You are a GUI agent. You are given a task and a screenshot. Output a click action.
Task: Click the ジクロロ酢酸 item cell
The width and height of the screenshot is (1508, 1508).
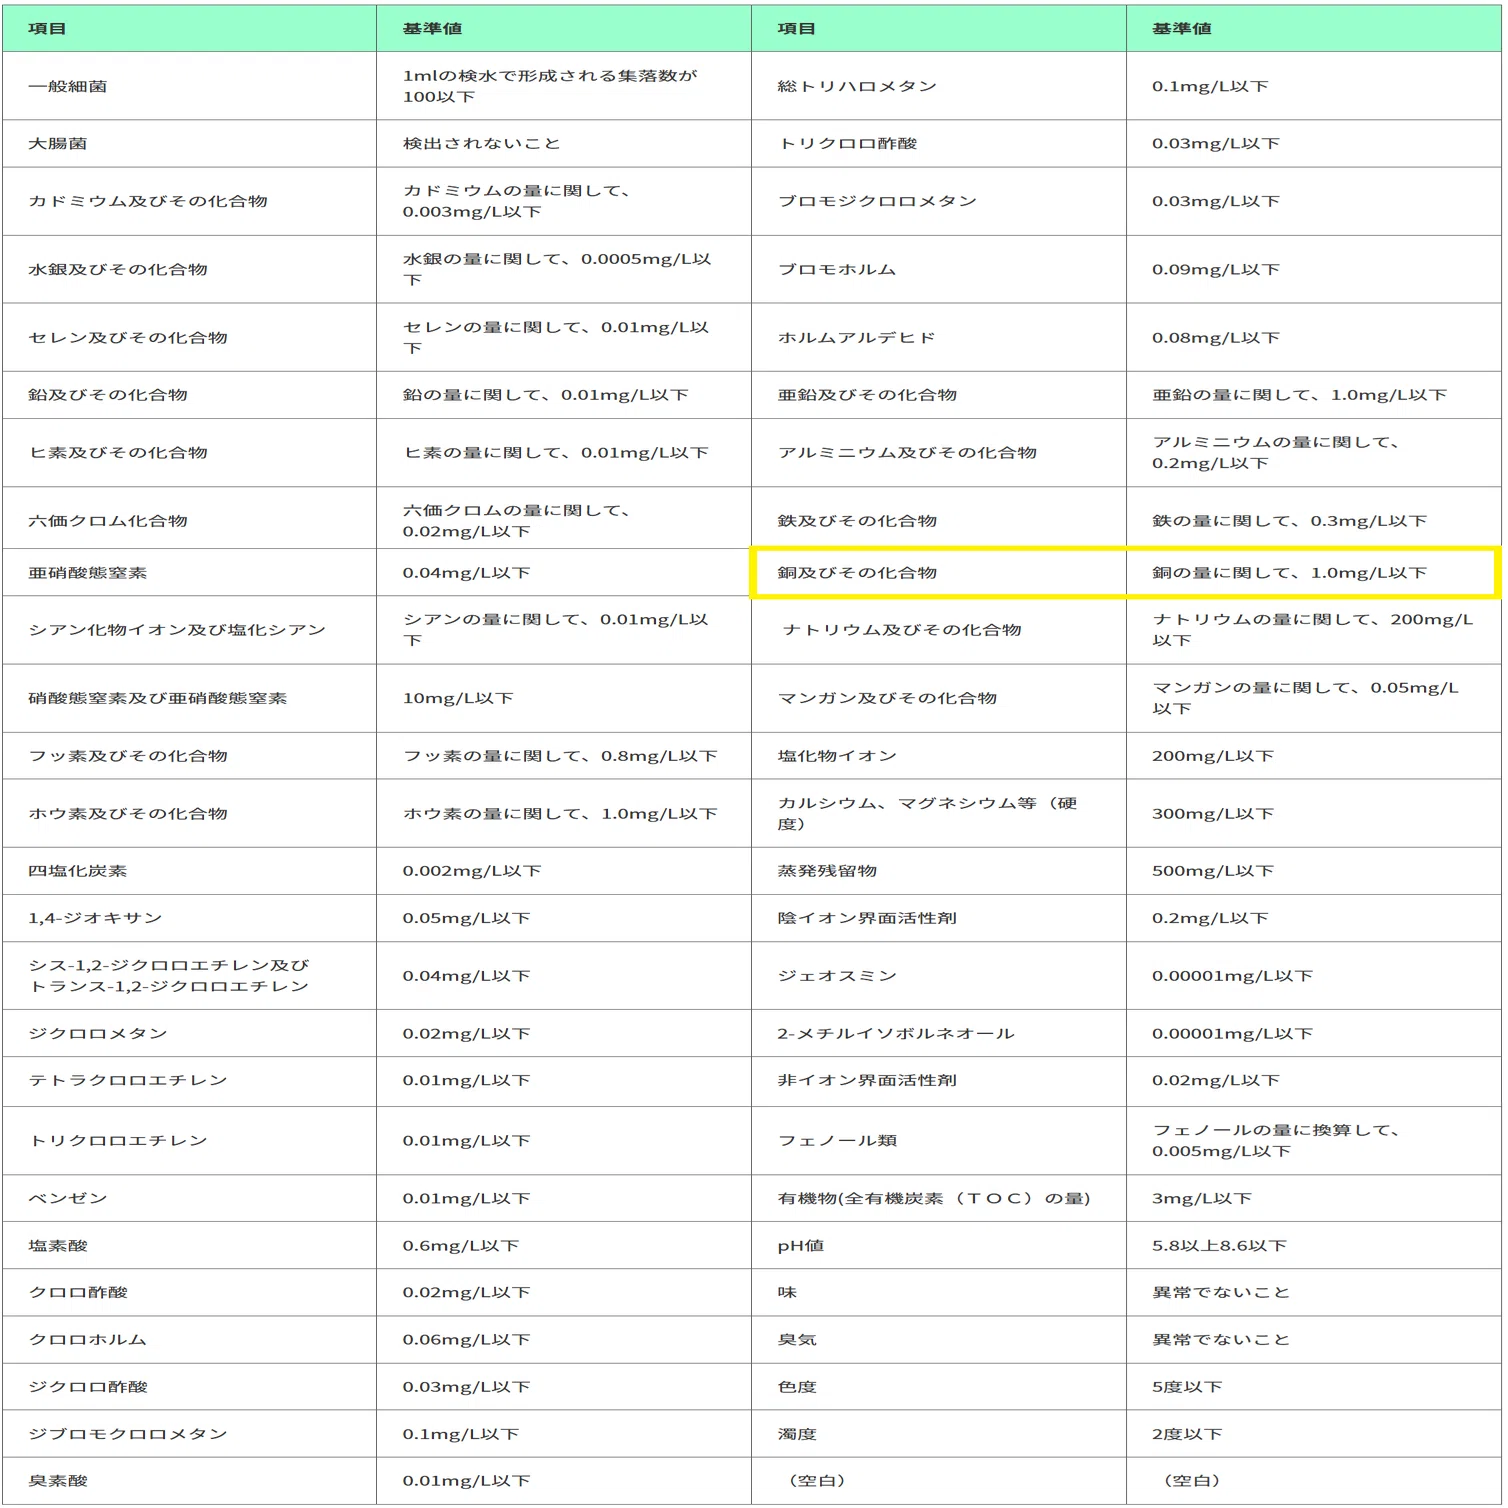click(189, 1387)
